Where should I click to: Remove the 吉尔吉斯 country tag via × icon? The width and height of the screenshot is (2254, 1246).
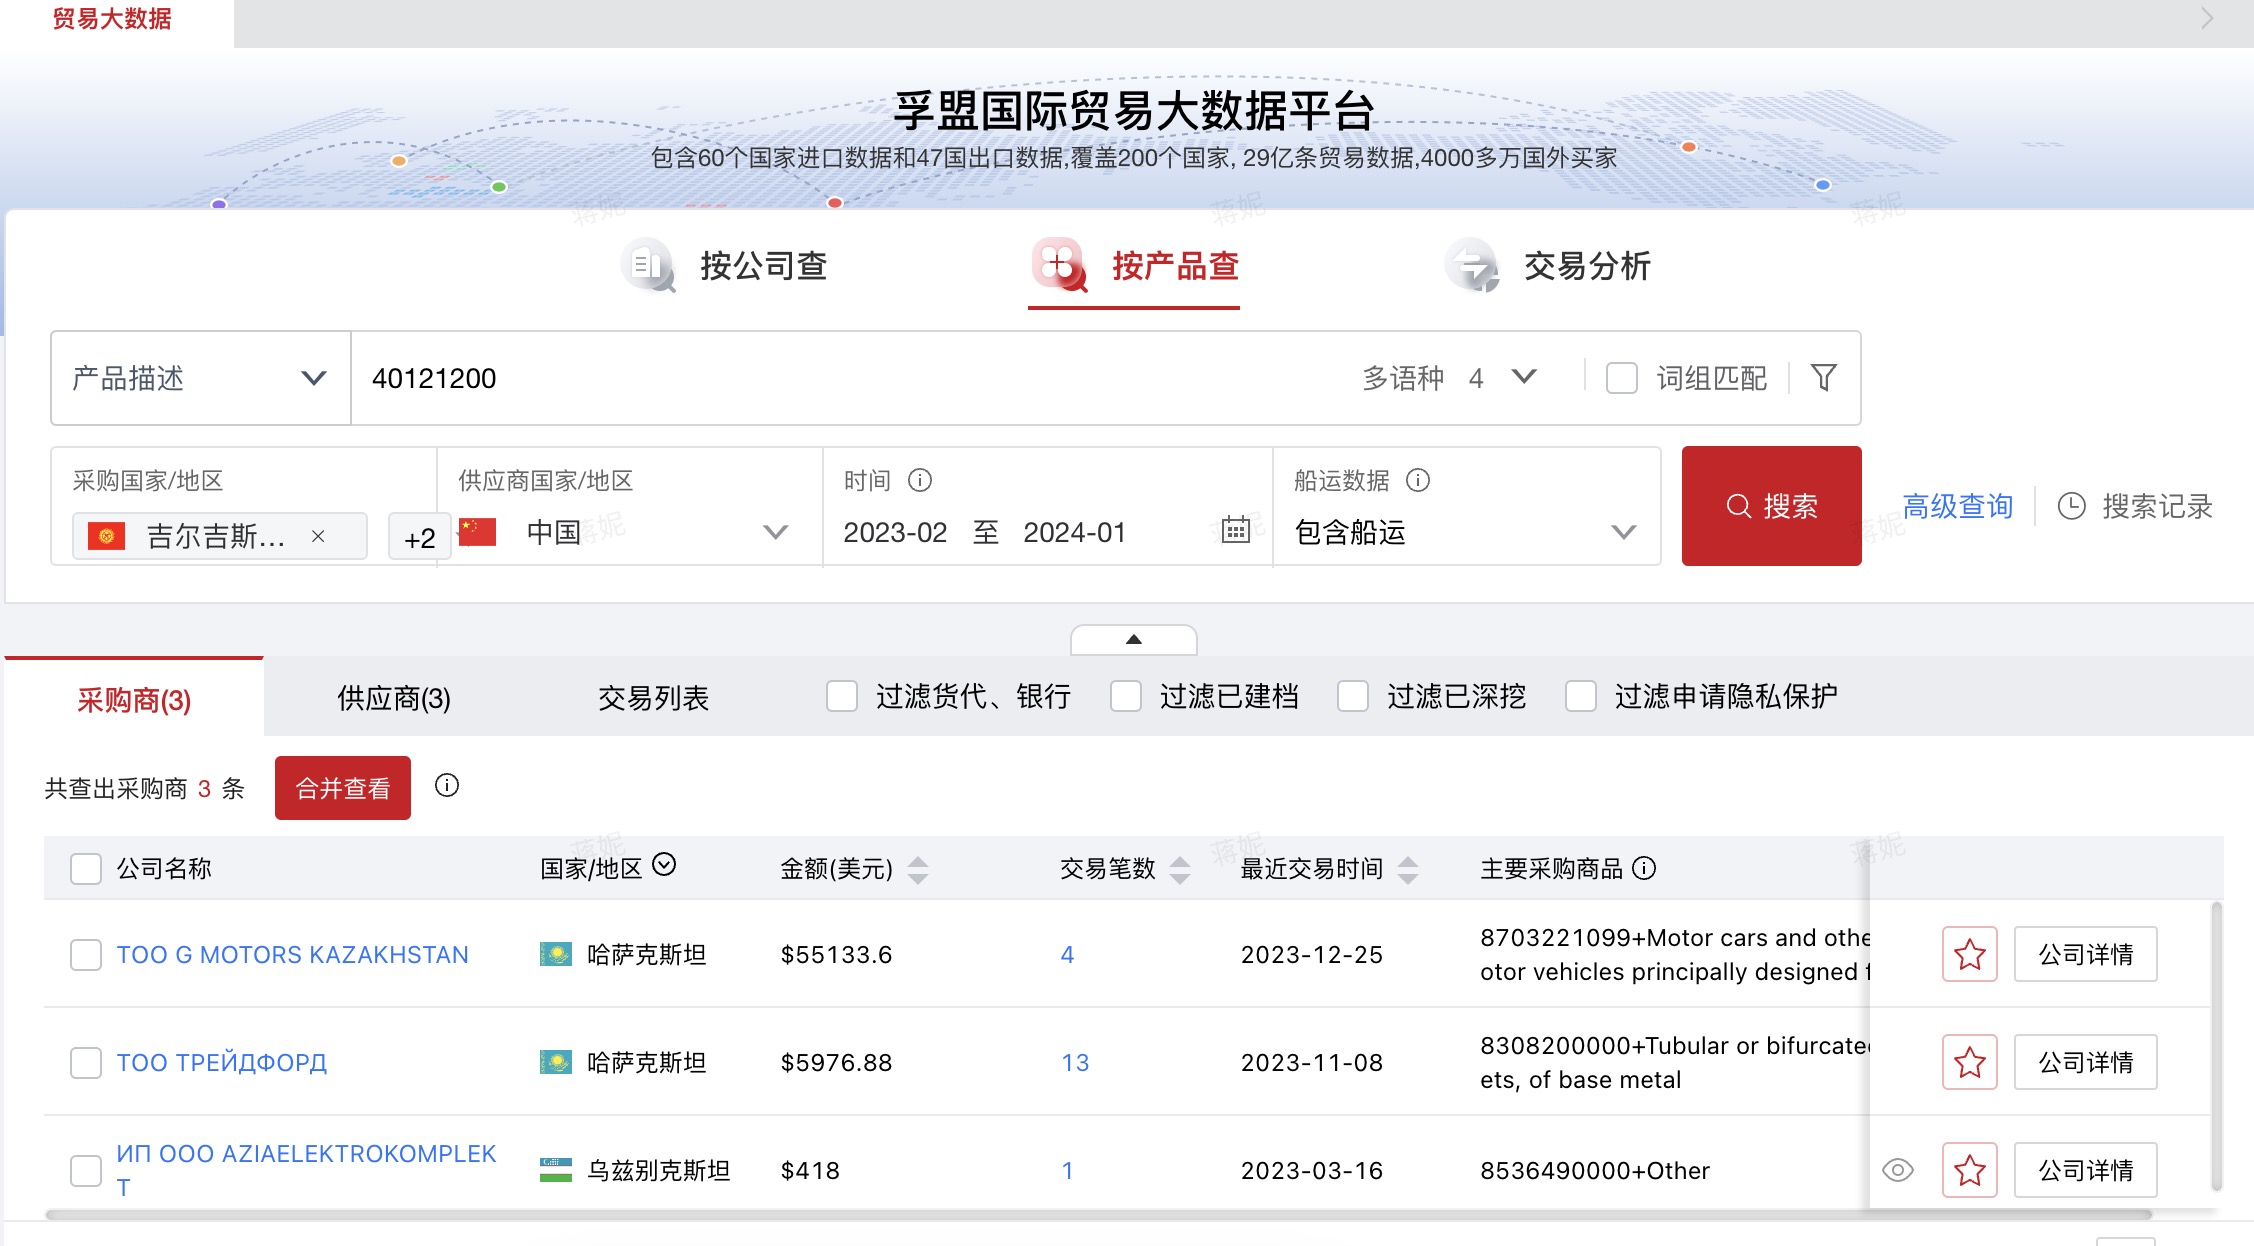(320, 536)
